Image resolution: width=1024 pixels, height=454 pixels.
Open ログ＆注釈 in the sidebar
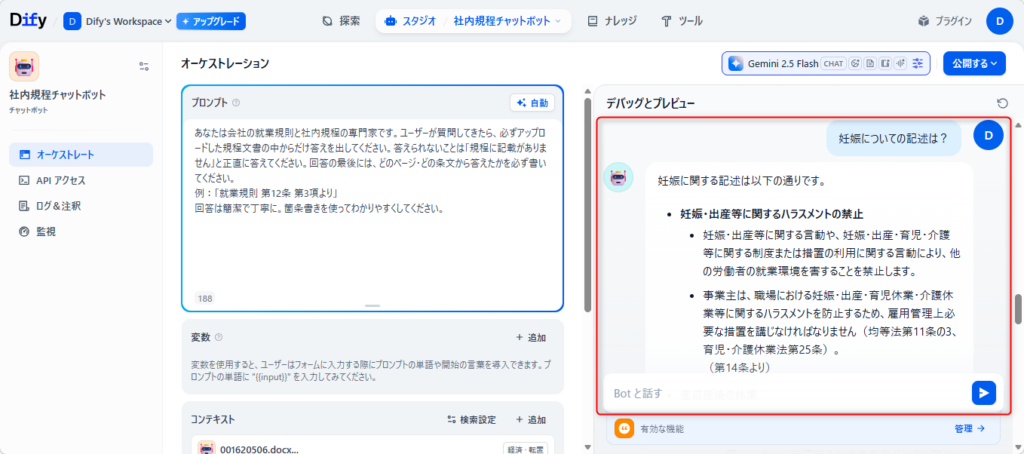58,206
